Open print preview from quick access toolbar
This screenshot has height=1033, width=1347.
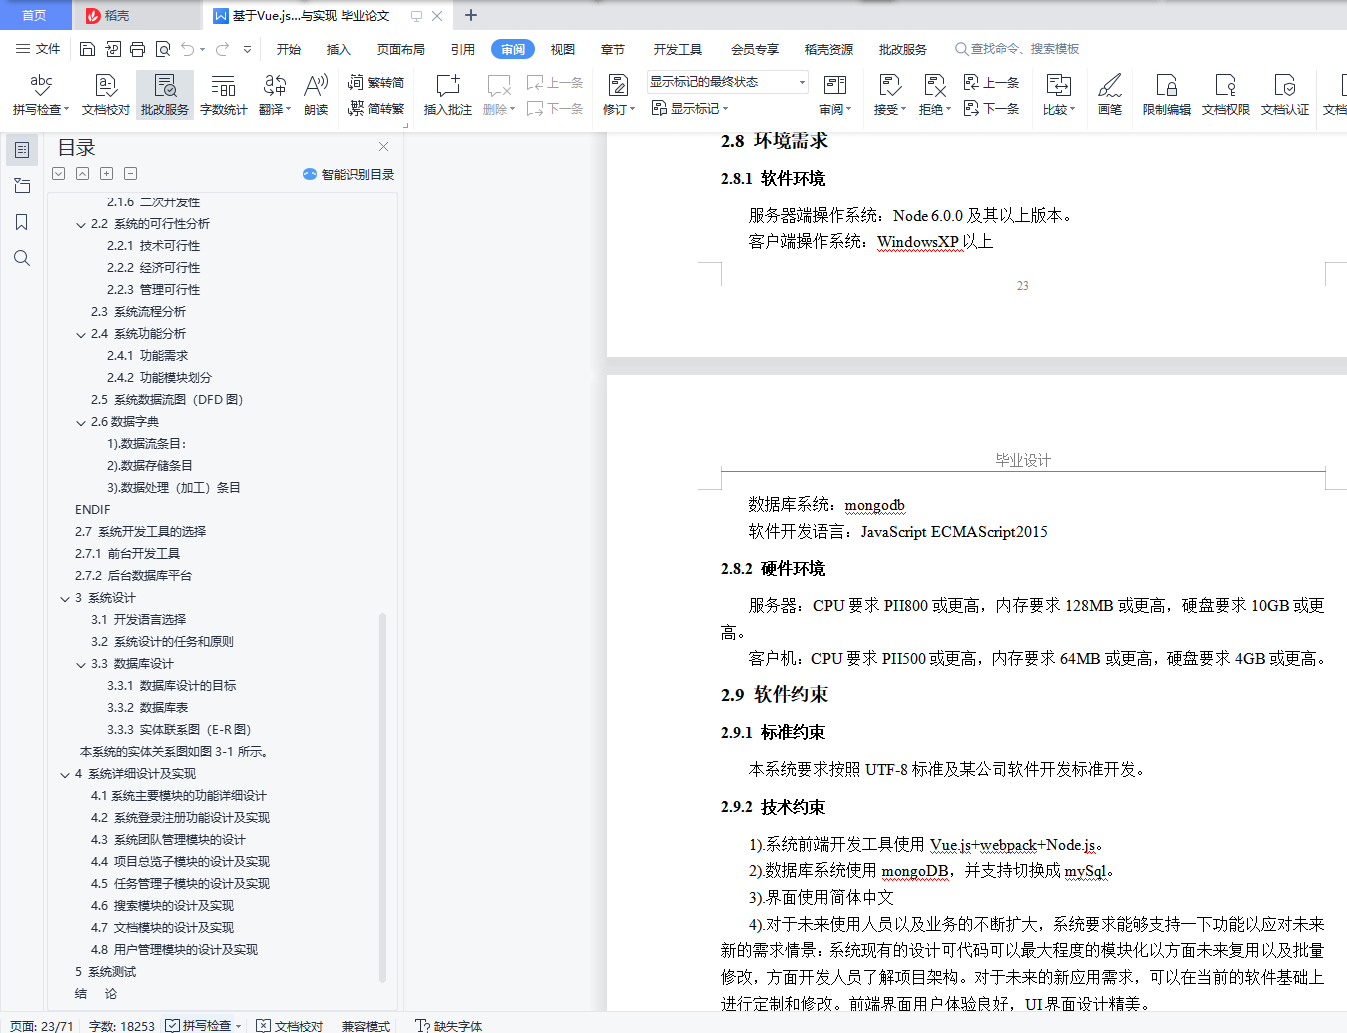(x=162, y=49)
